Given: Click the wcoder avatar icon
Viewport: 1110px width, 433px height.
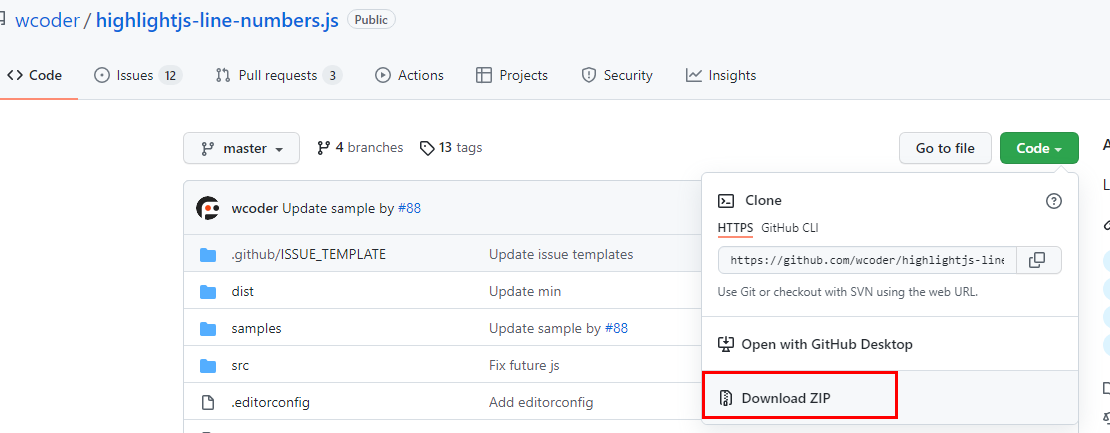Looking at the screenshot, I should tap(207, 208).
